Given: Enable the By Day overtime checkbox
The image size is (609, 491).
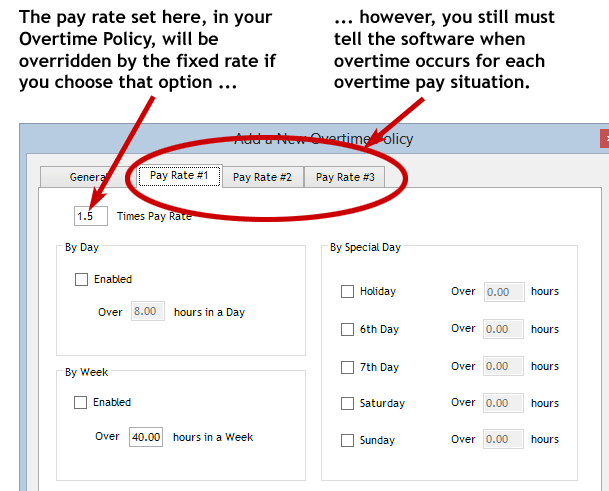Looking at the screenshot, I should pyautogui.click(x=81, y=280).
